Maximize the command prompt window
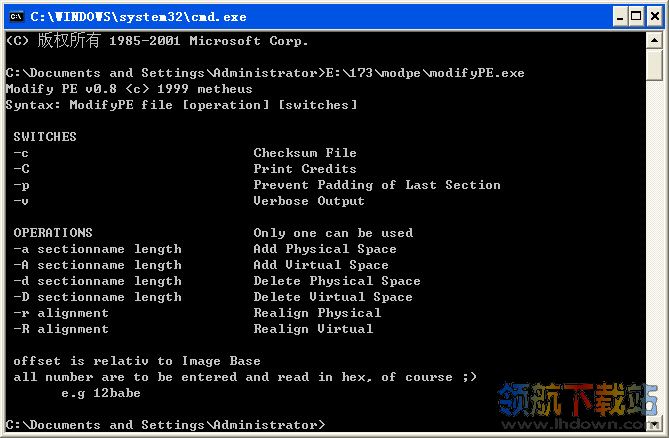Viewport: 669px width, 438px height. (636, 17)
